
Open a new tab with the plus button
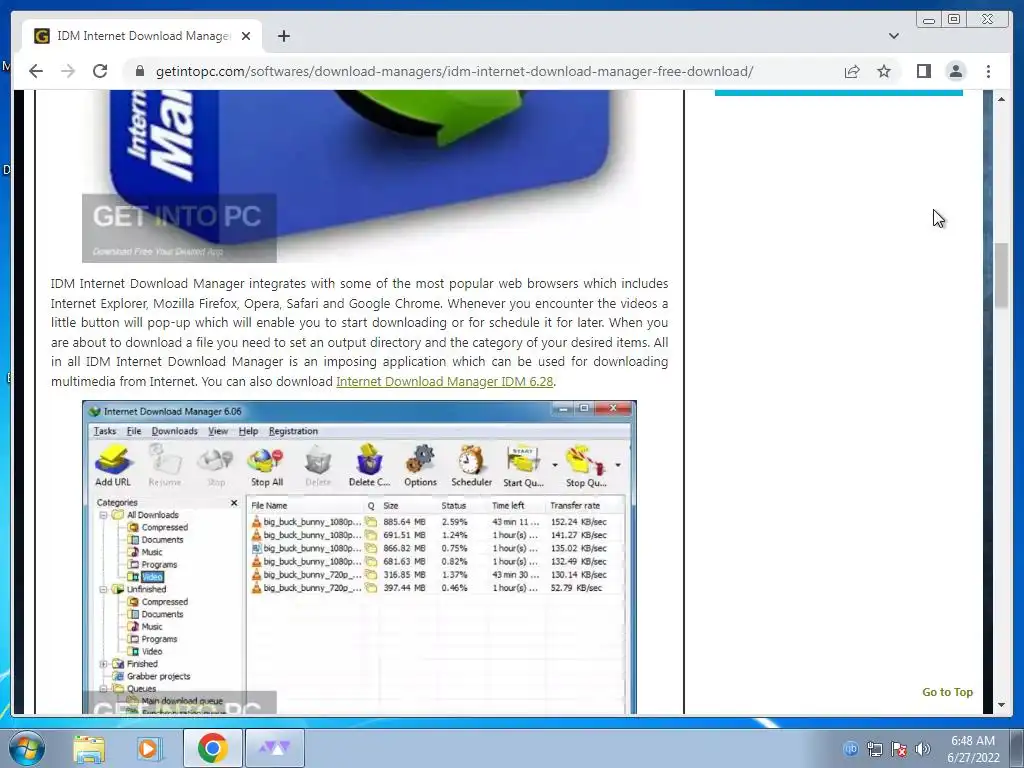[x=283, y=36]
